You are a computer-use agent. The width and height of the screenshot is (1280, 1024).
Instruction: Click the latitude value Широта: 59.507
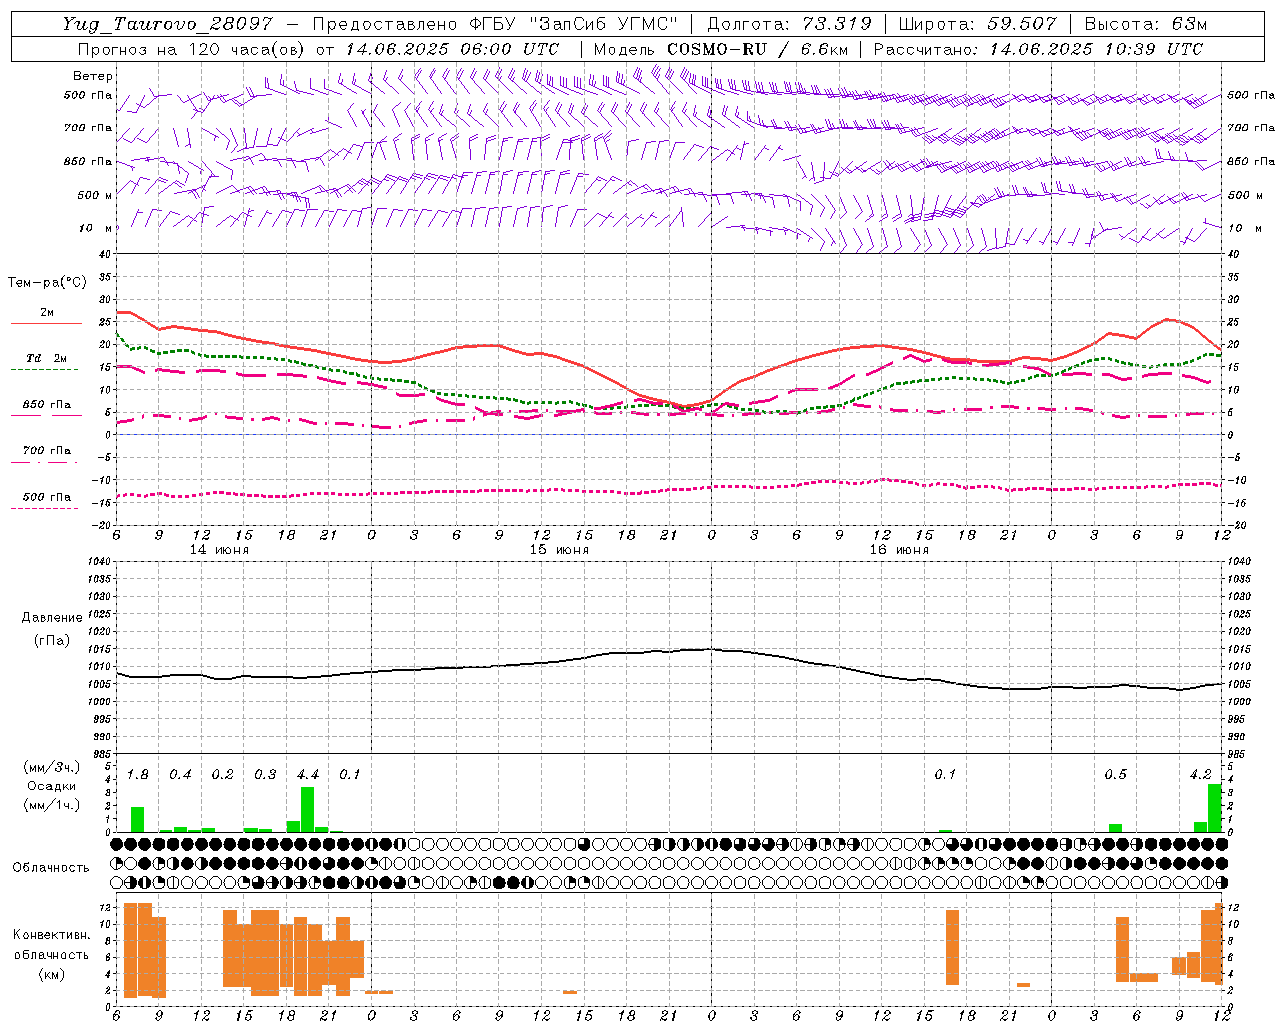pos(977,24)
